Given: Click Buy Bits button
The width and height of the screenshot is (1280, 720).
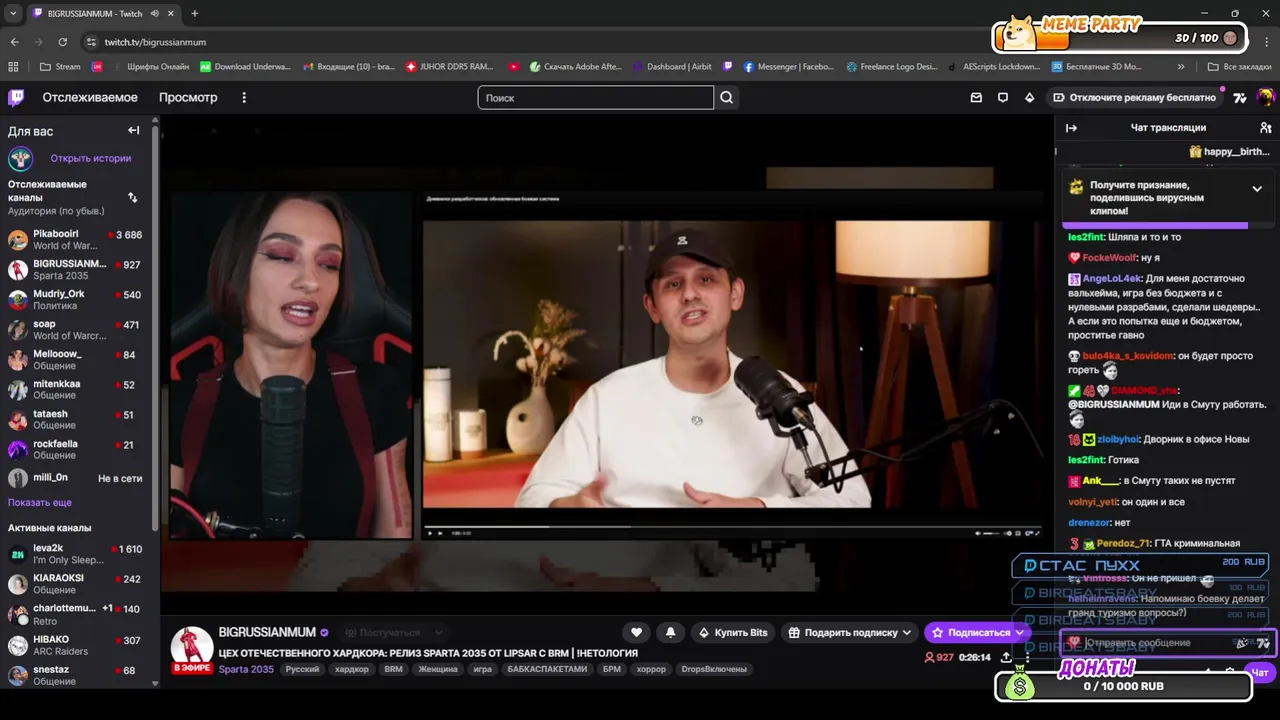Looking at the screenshot, I should [x=733, y=632].
